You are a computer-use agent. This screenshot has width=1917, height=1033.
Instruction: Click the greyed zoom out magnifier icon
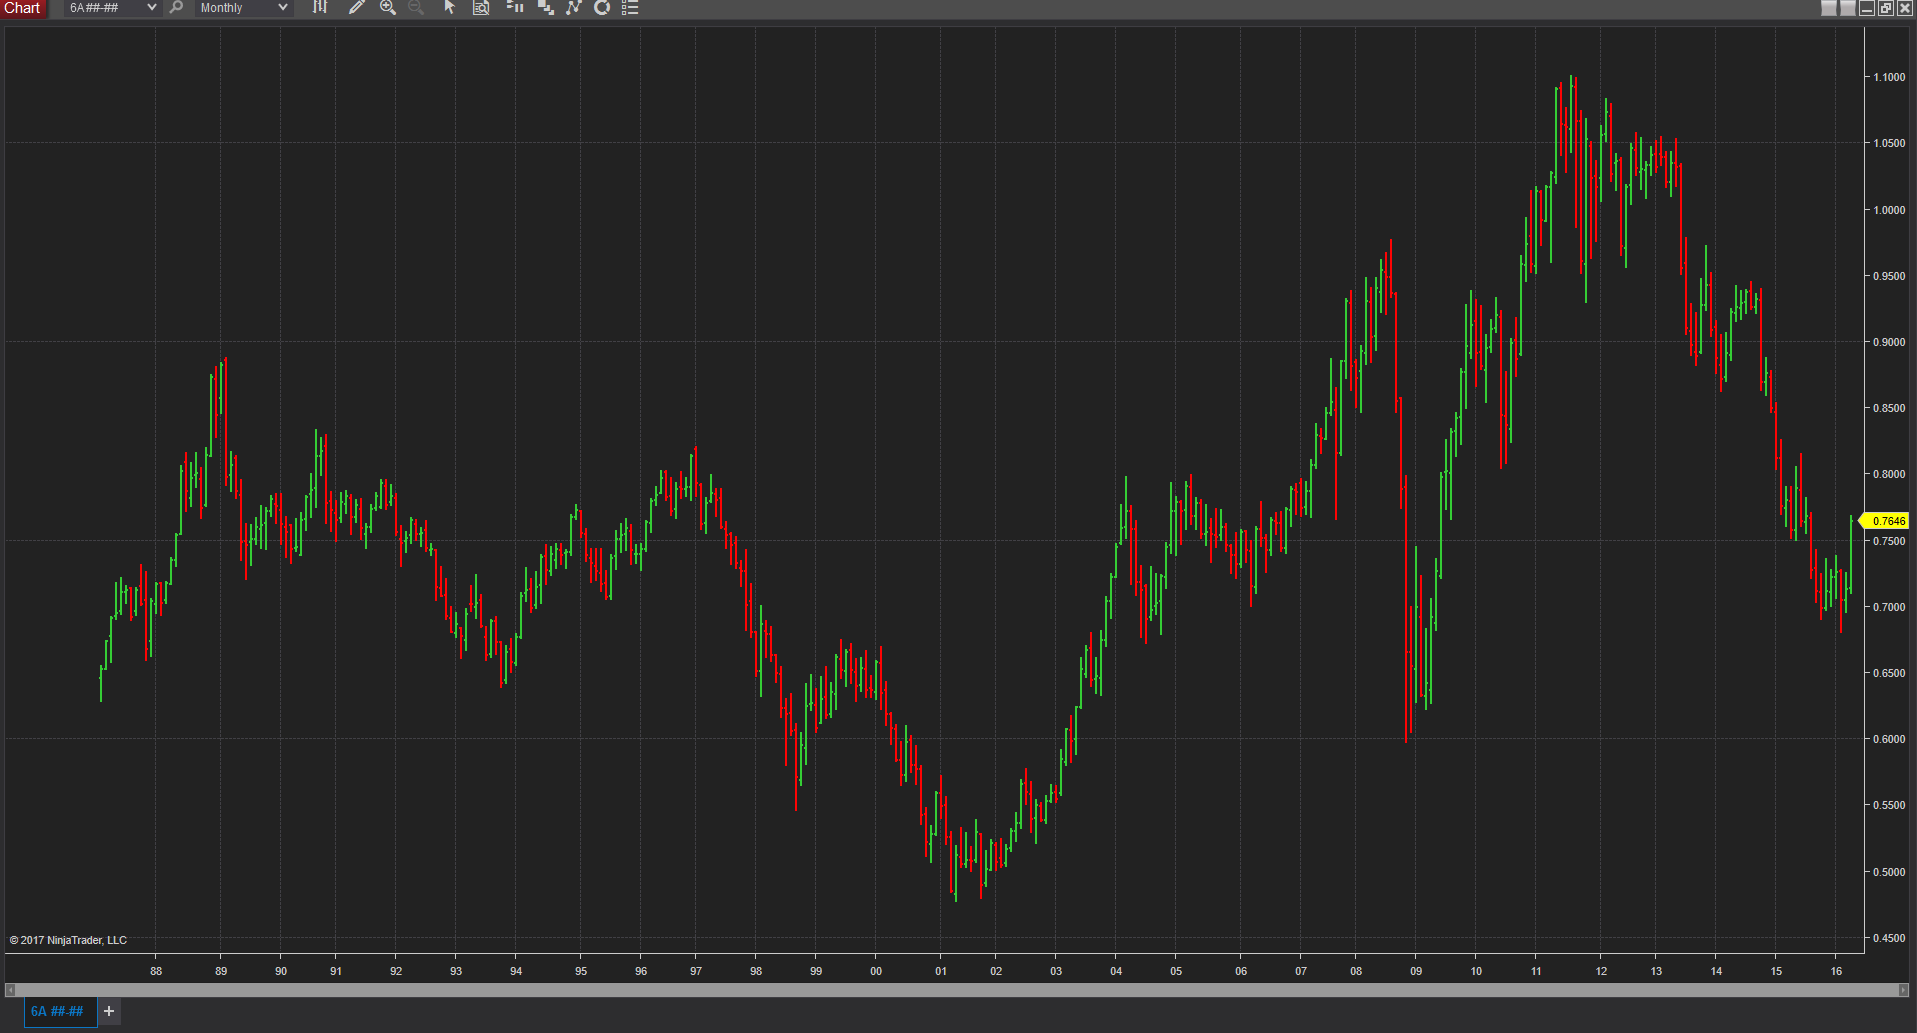click(x=416, y=8)
